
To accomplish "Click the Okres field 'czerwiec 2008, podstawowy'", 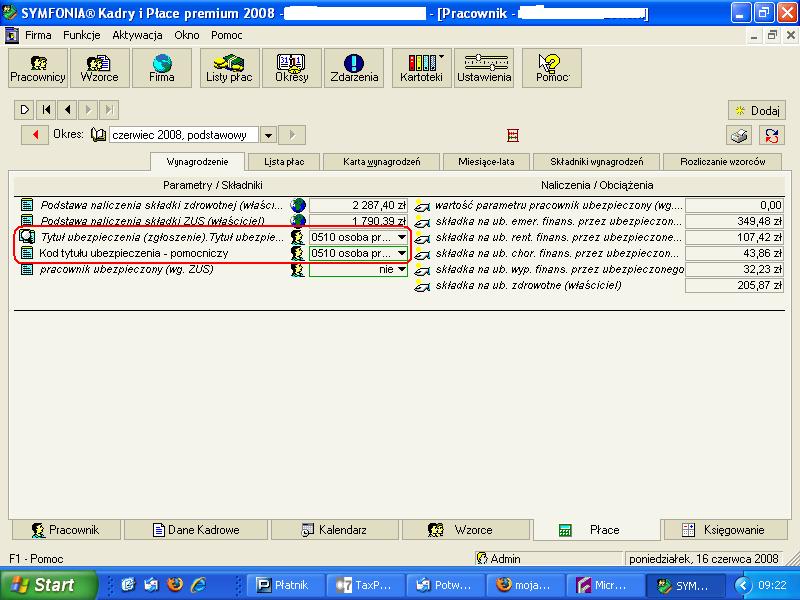I will pyautogui.click(x=184, y=135).
